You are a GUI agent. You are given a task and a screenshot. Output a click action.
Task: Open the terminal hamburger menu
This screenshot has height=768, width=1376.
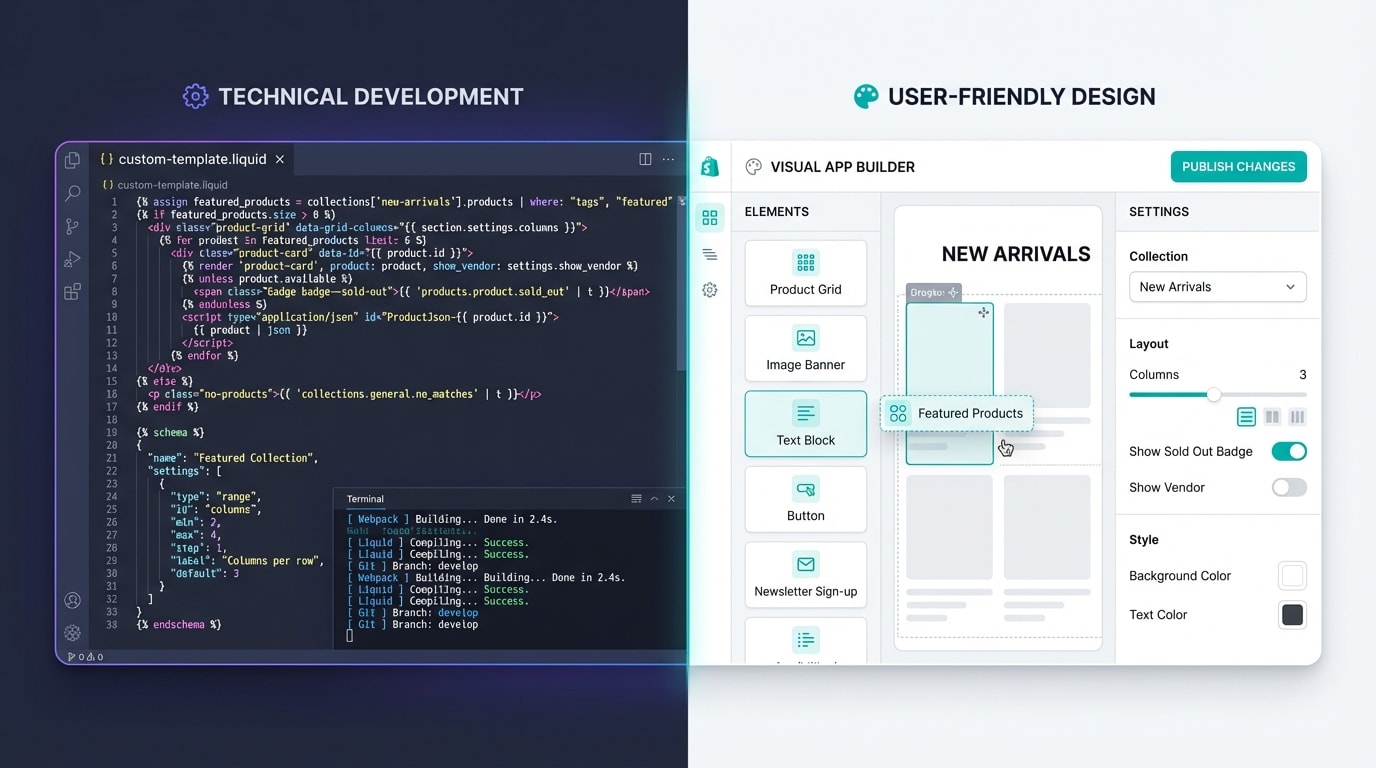click(x=637, y=498)
